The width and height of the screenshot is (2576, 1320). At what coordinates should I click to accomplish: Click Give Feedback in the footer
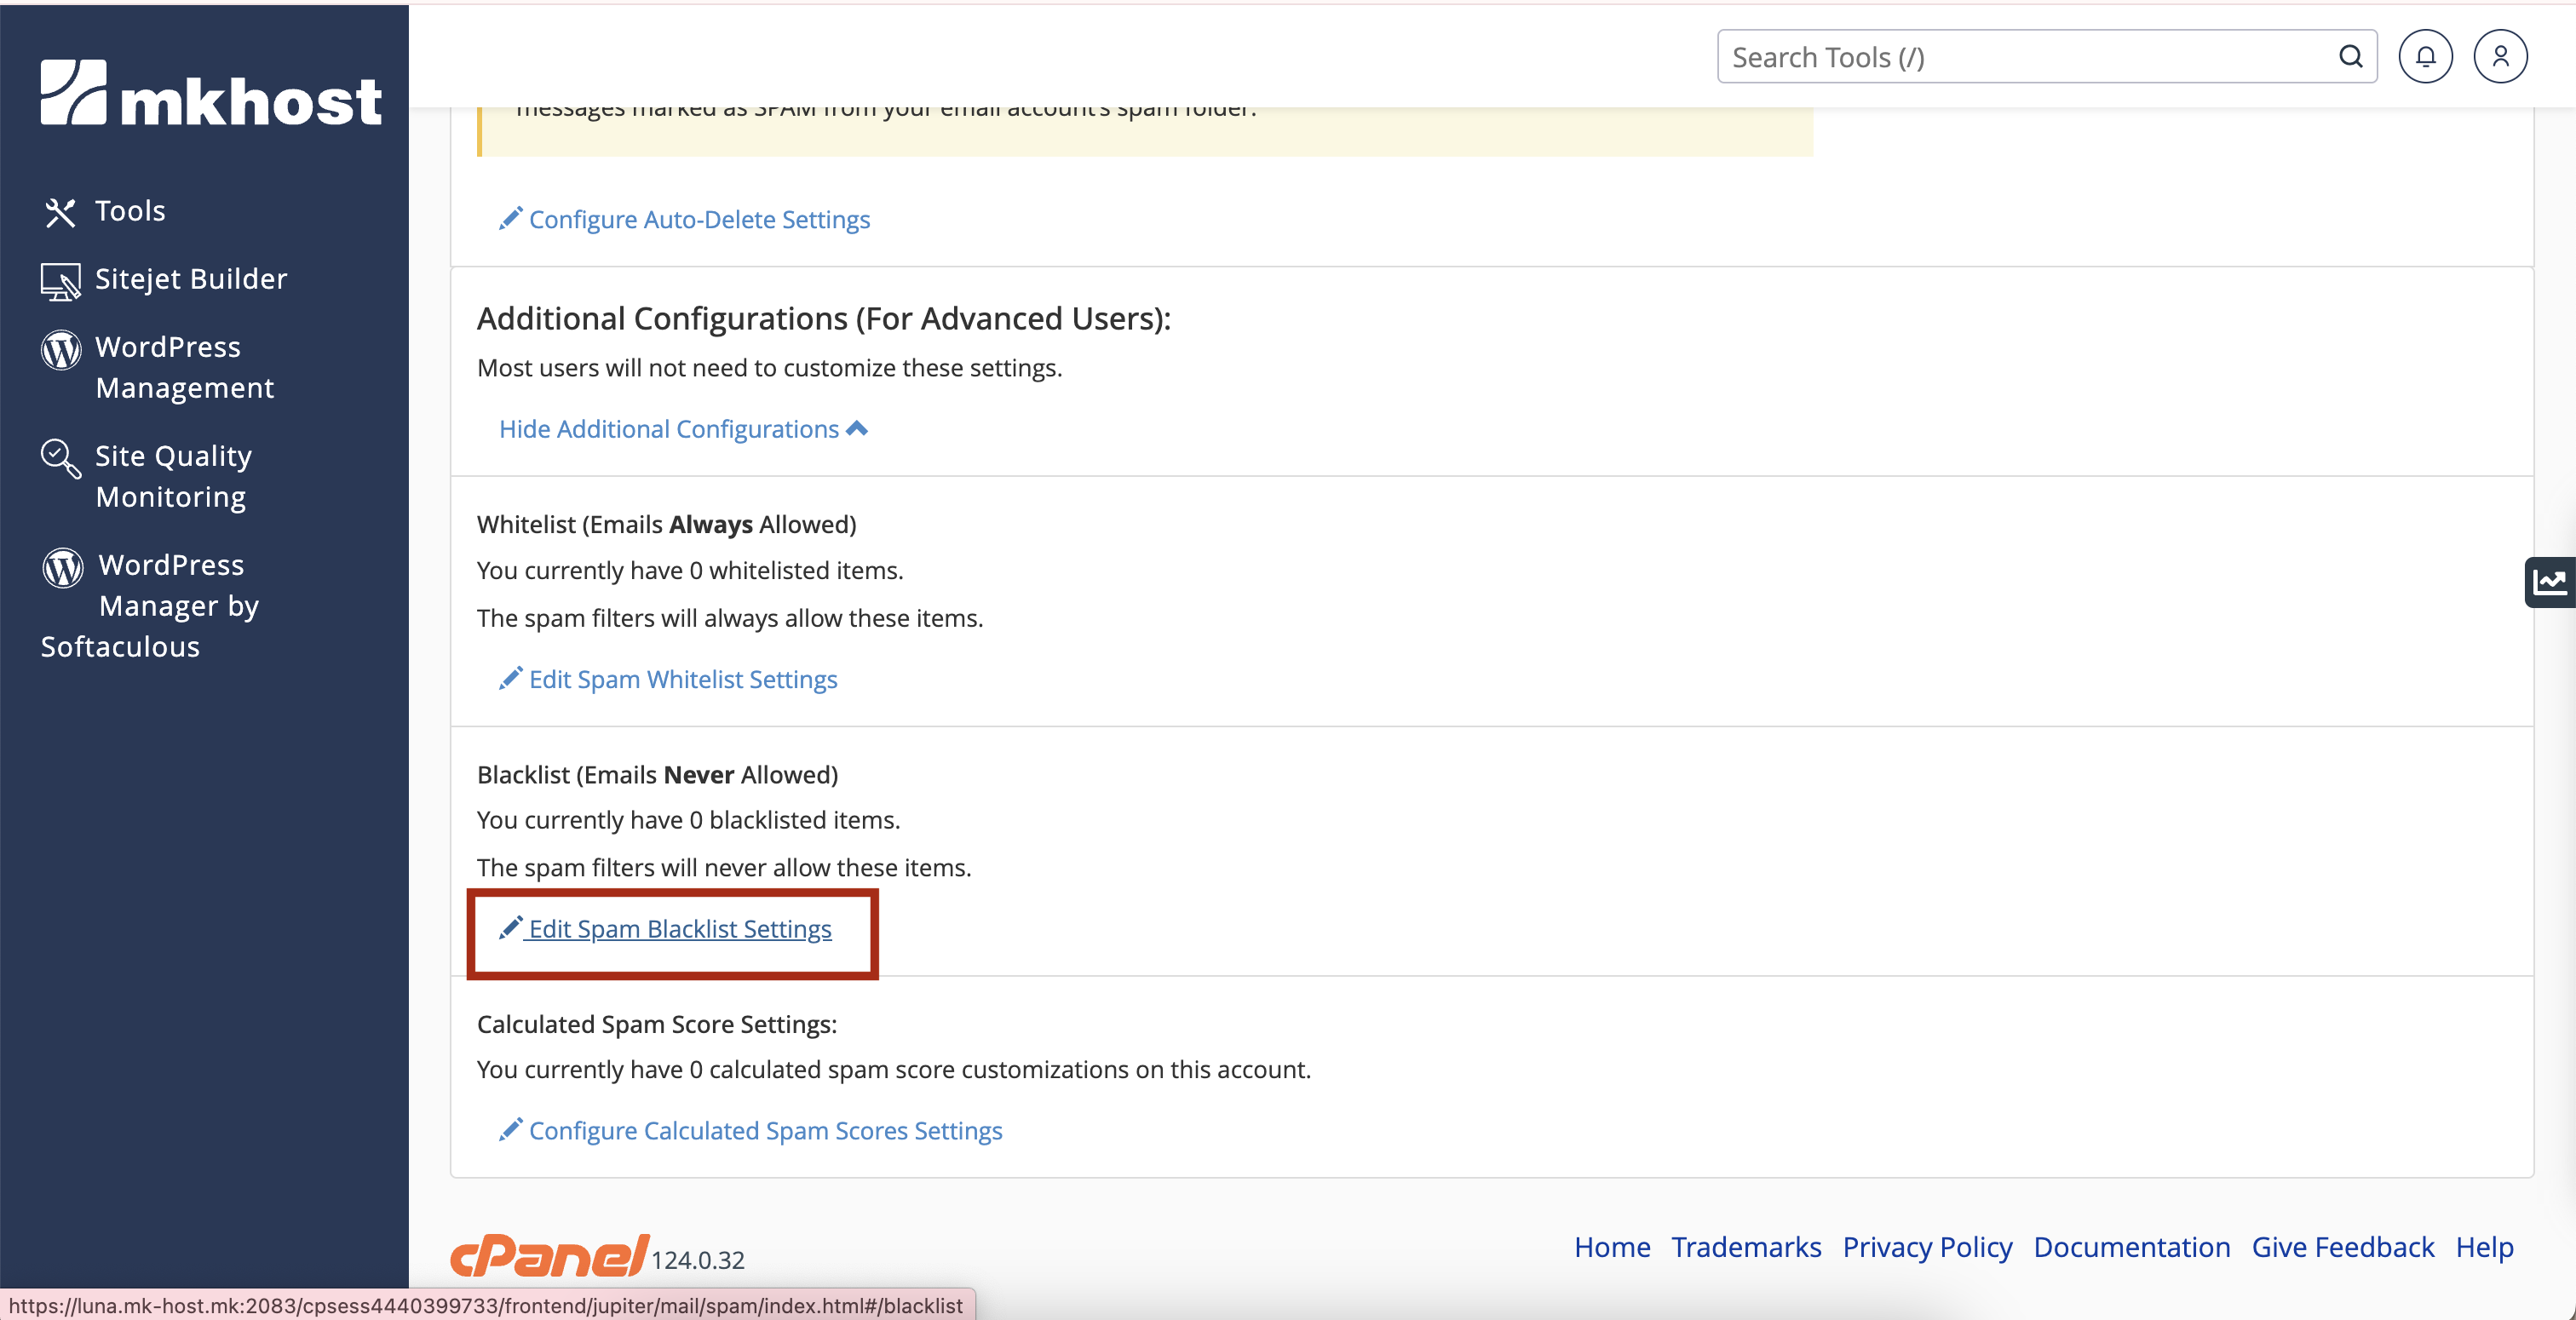(2342, 1247)
